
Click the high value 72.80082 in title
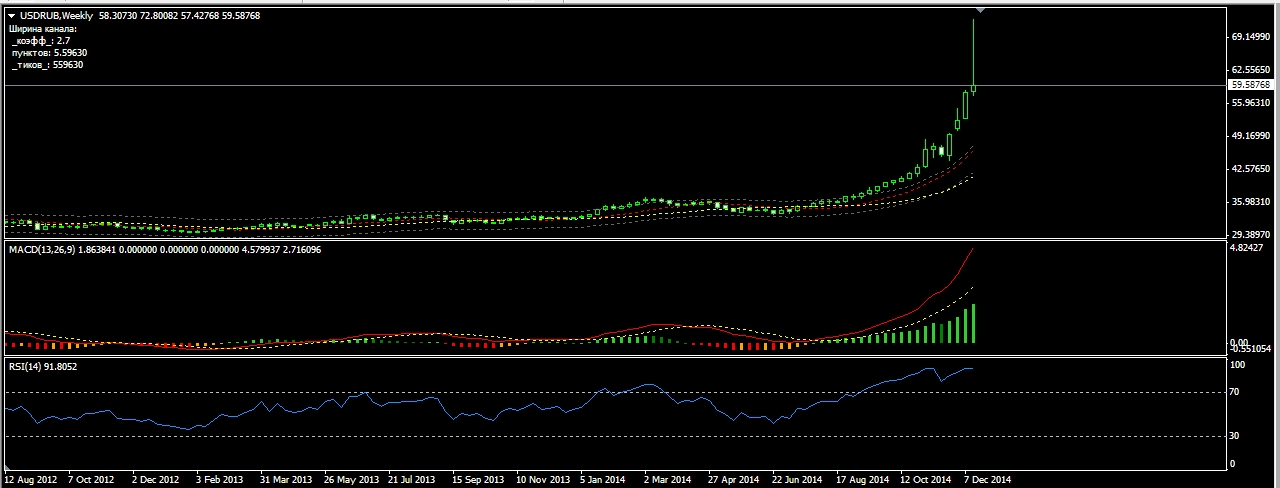pos(159,16)
